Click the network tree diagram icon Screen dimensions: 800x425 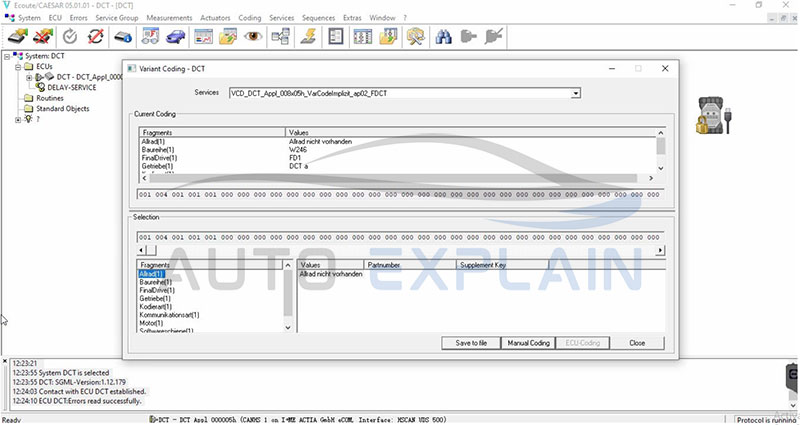pyautogui.click(x=281, y=37)
